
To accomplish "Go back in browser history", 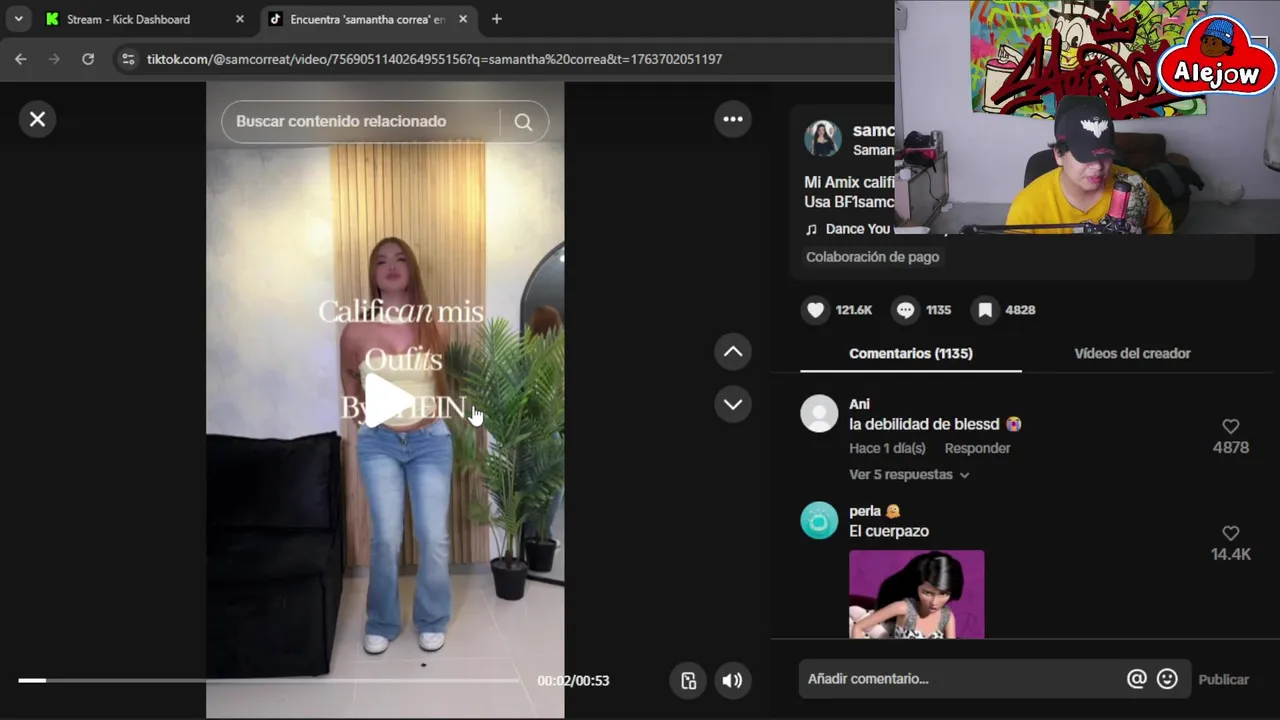I will click(x=20, y=59).
